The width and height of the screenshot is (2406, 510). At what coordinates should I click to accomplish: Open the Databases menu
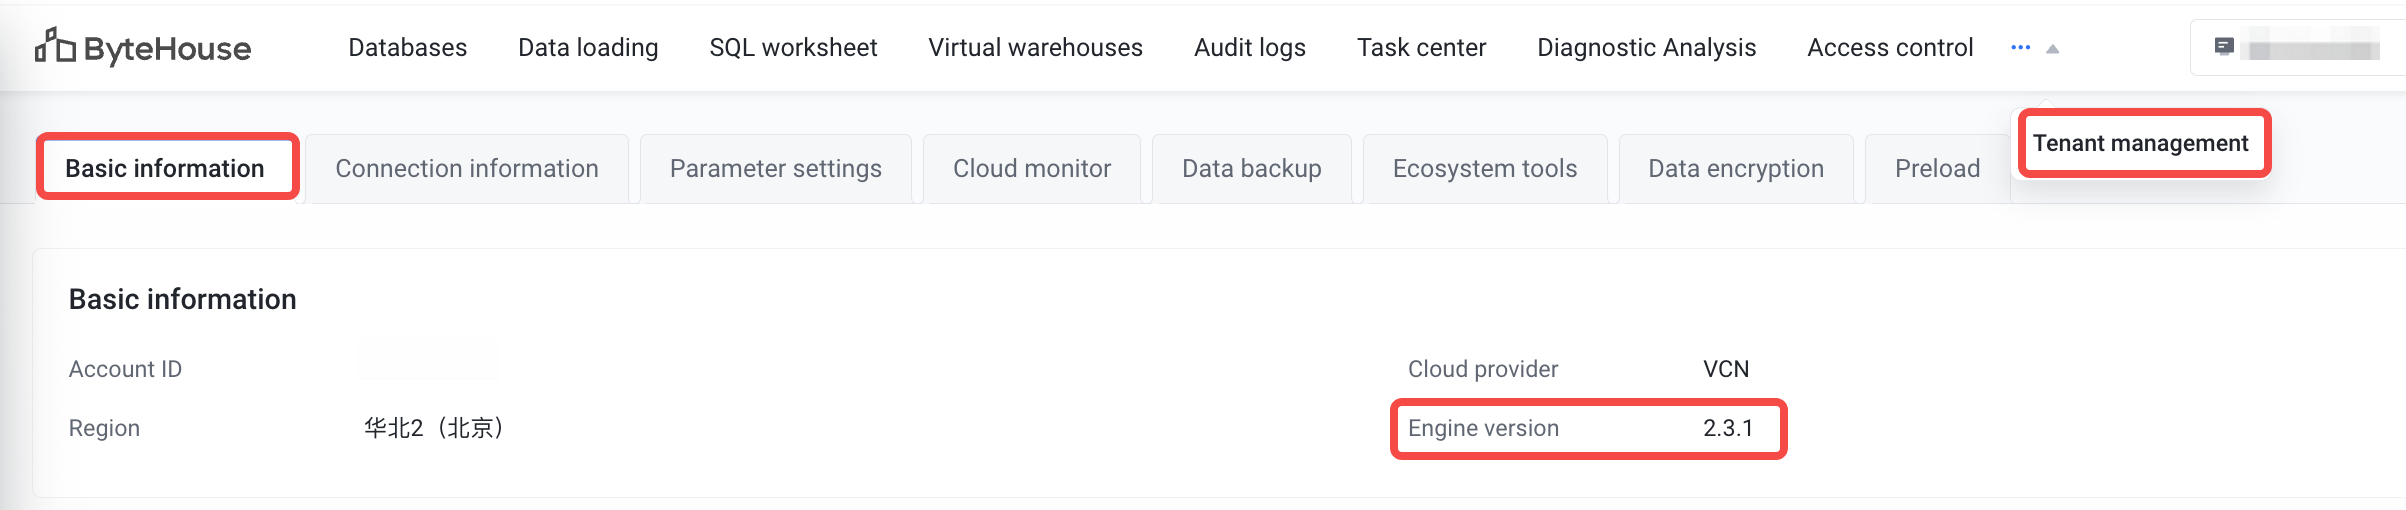coord(407,48)
